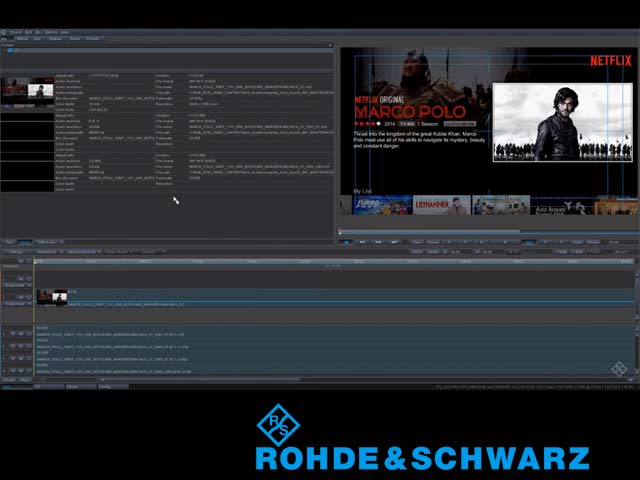This screenshot has height=480, width=640.
Task: Open the Help menu
Action: pos(64,32)
